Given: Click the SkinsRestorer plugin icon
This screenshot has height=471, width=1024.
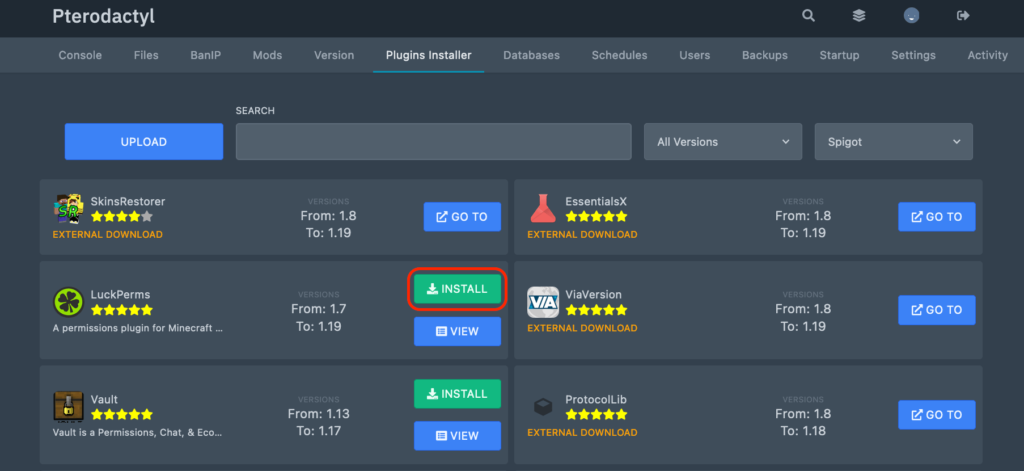Looking at the screenshot, I should click(x=68, y=209).
